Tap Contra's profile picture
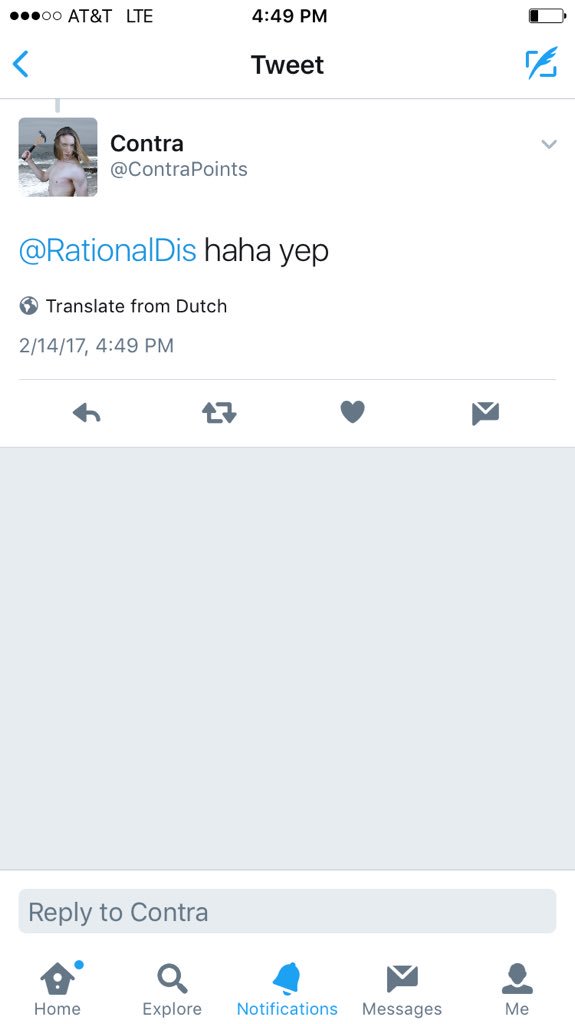The height and width of the screenshot is (1024, 575). click(x=58, y=157)
